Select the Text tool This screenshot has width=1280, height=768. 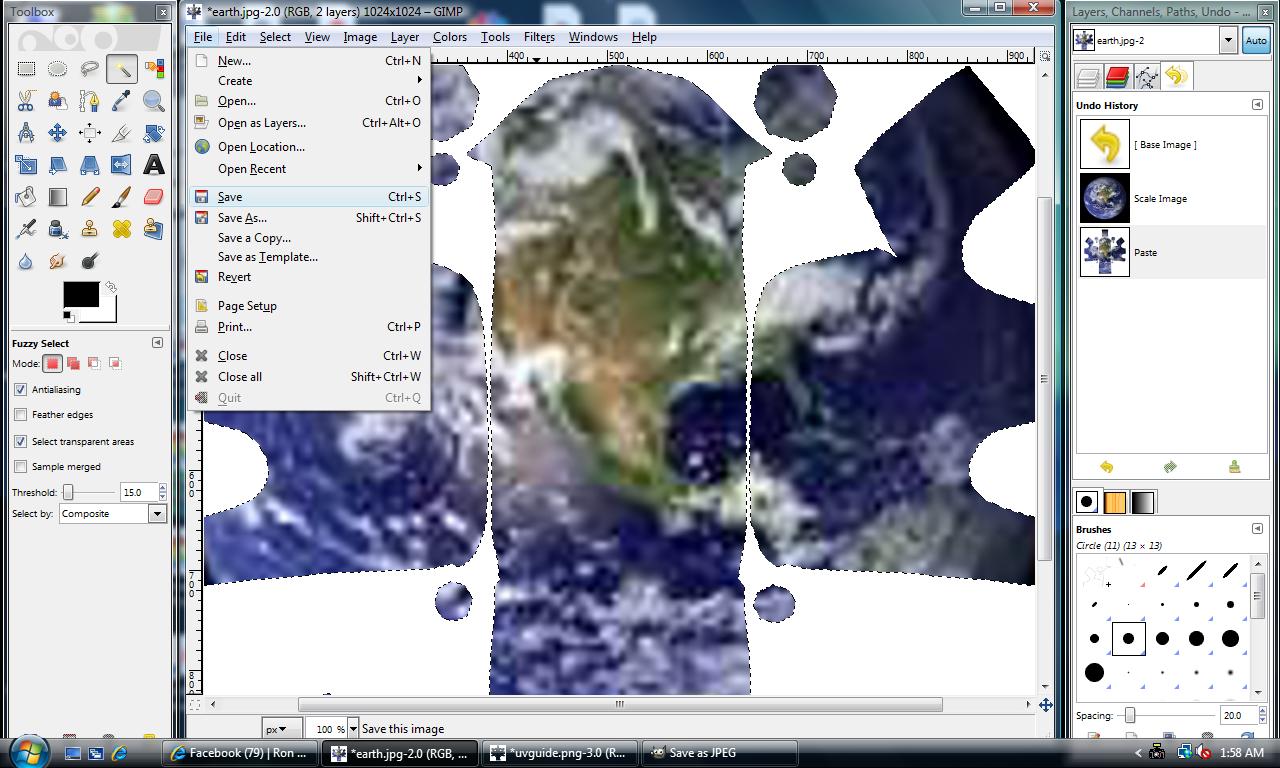pos(154,165)
